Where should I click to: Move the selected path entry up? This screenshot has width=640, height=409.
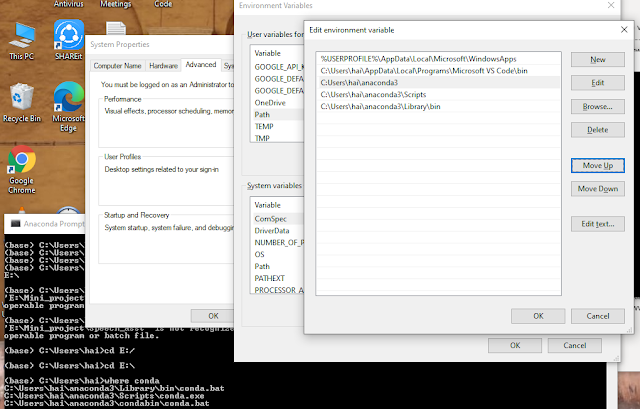click(x=598, y=165)
